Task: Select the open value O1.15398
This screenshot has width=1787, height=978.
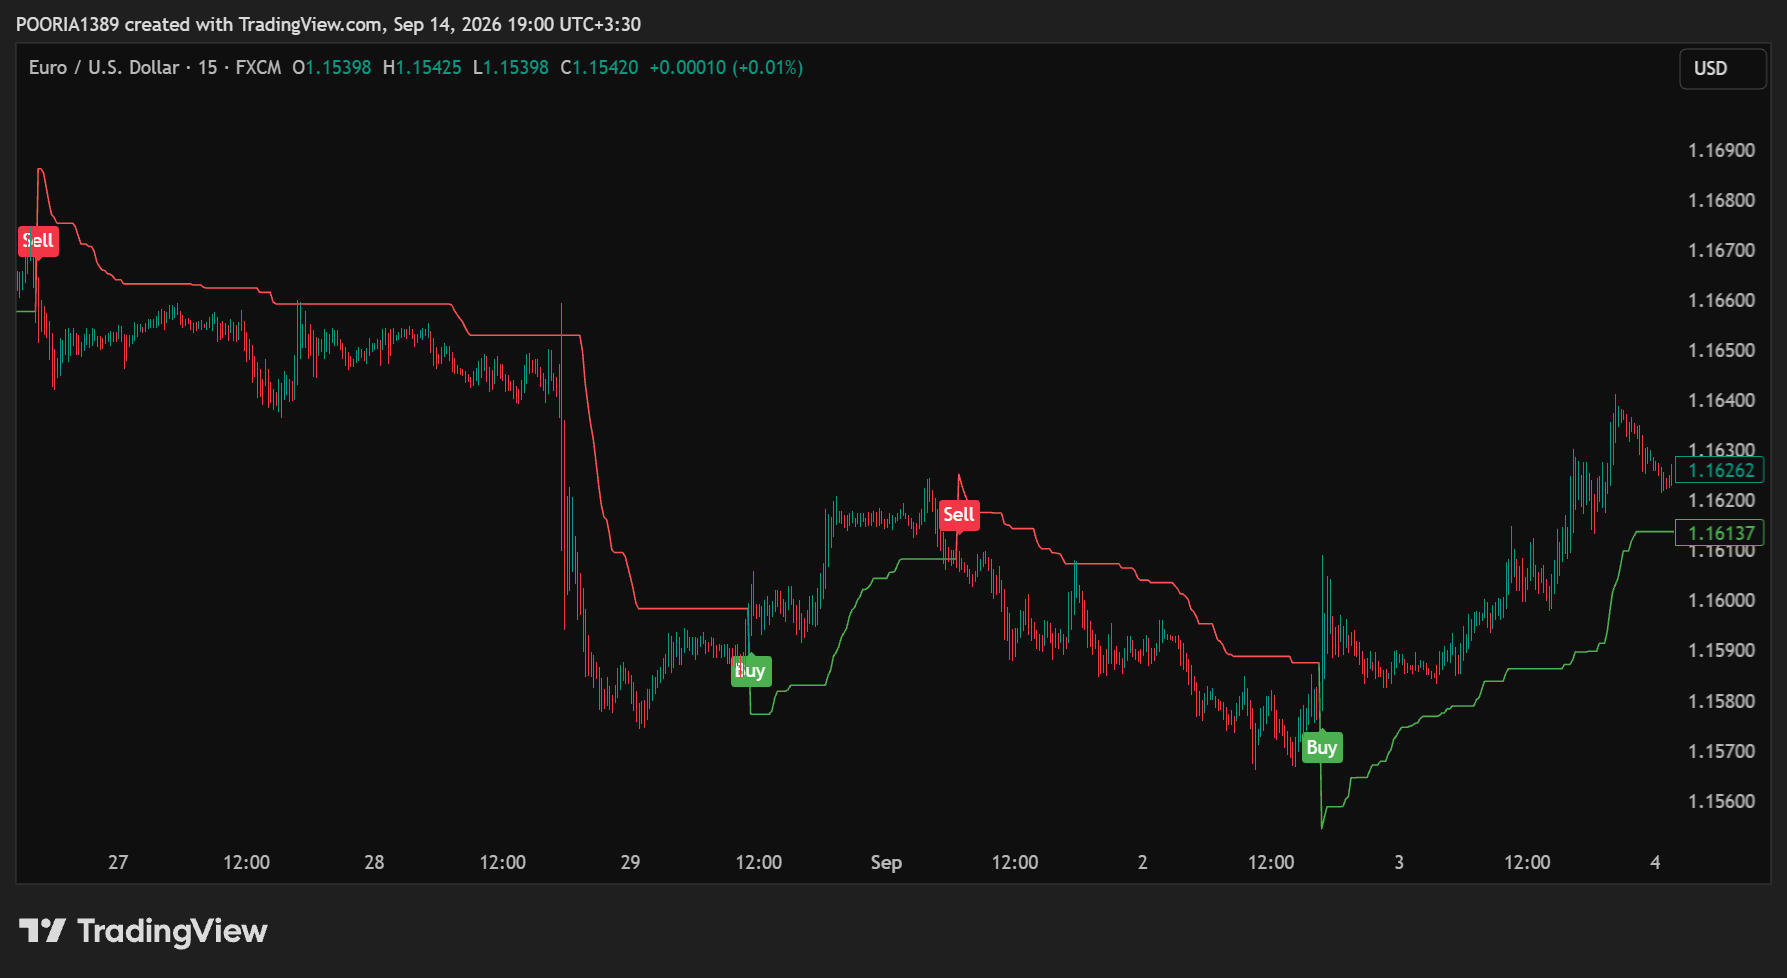Action: [332, 67]
